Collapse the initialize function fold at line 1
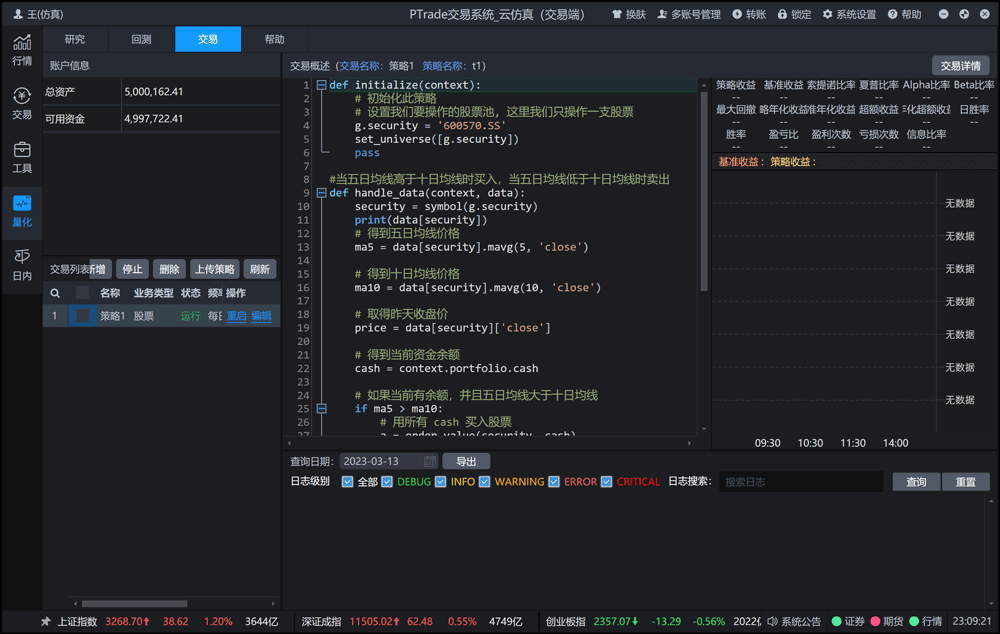1000x634 pixels. pyautogui.click(x=321, y=85)
